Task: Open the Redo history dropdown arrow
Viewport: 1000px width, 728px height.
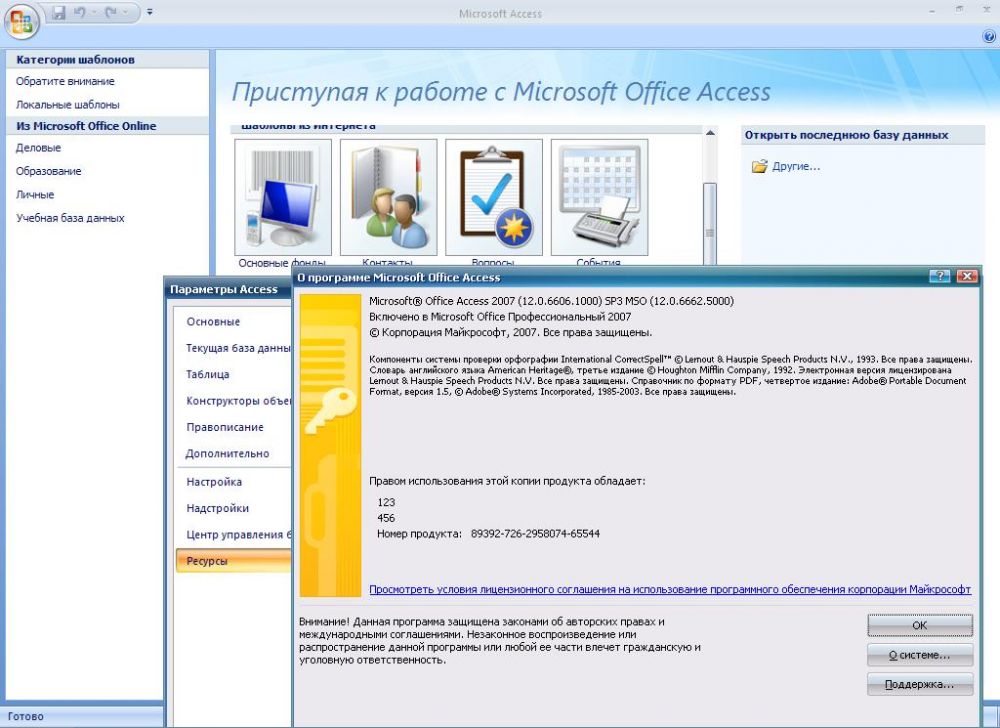Action: [x=124, y=13]
